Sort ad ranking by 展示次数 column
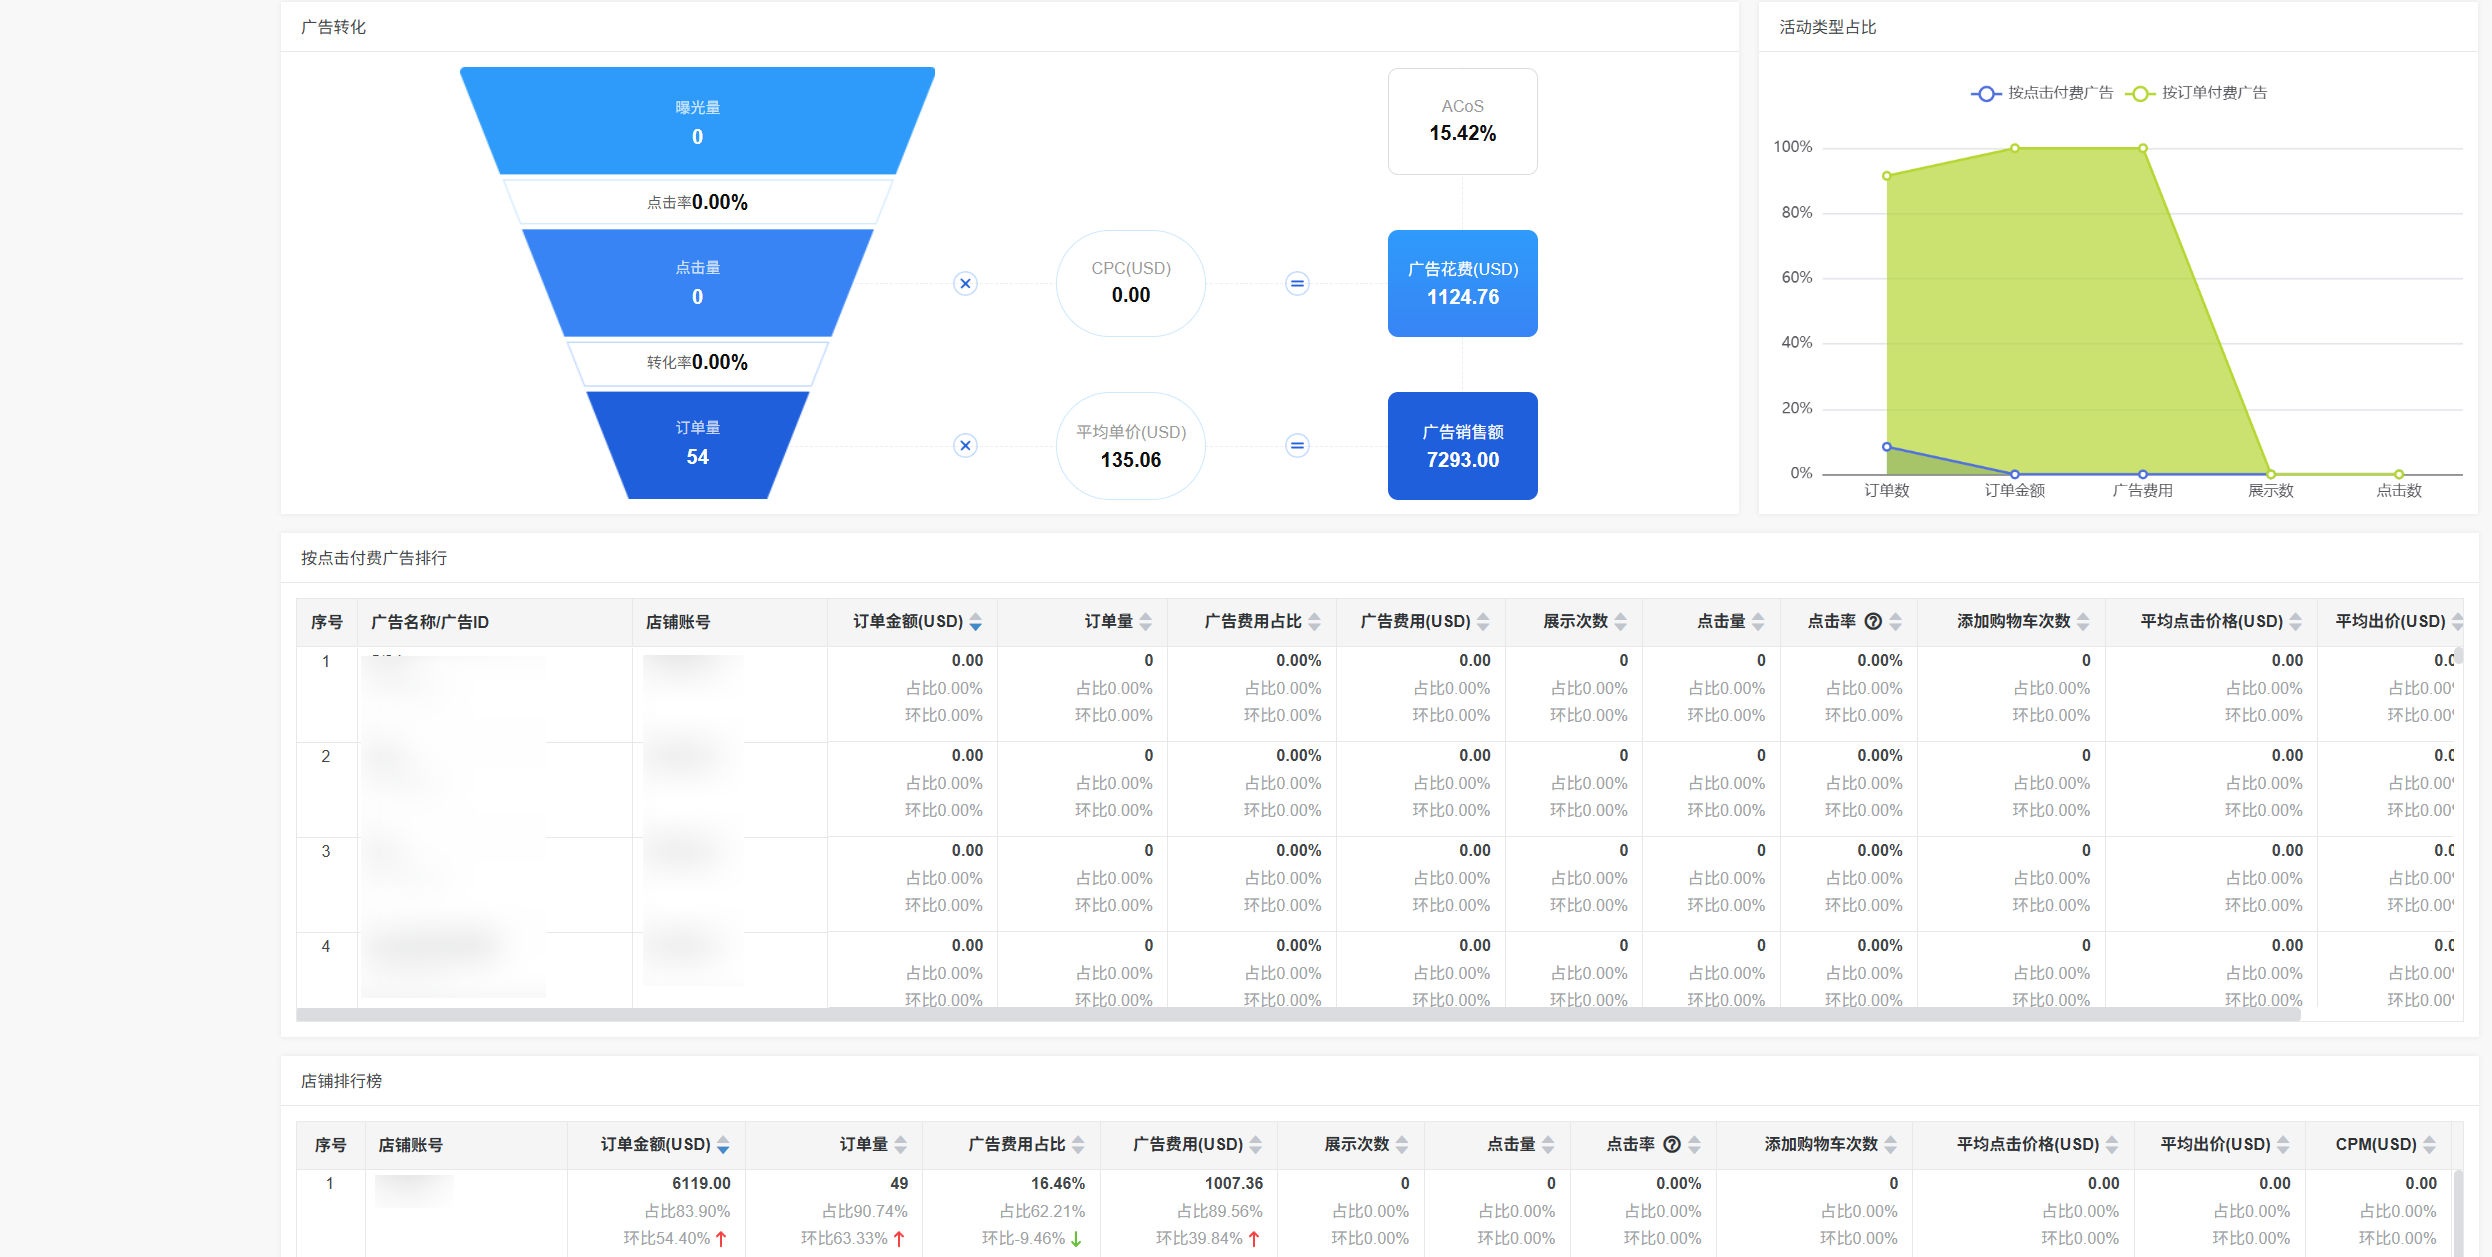This screenshot has width=2492, height=1257. pos(1620,622)
